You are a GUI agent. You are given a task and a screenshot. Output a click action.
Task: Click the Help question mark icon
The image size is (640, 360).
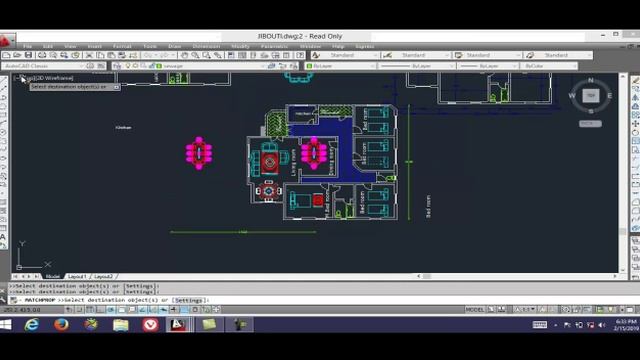(300, 55)
